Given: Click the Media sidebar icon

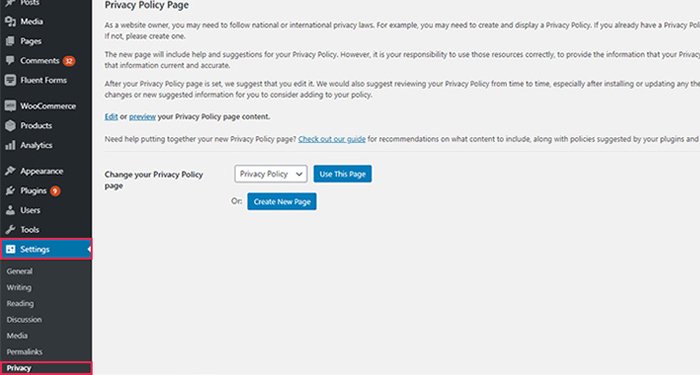Looking at the screenshot, I should tap(10, 21).
